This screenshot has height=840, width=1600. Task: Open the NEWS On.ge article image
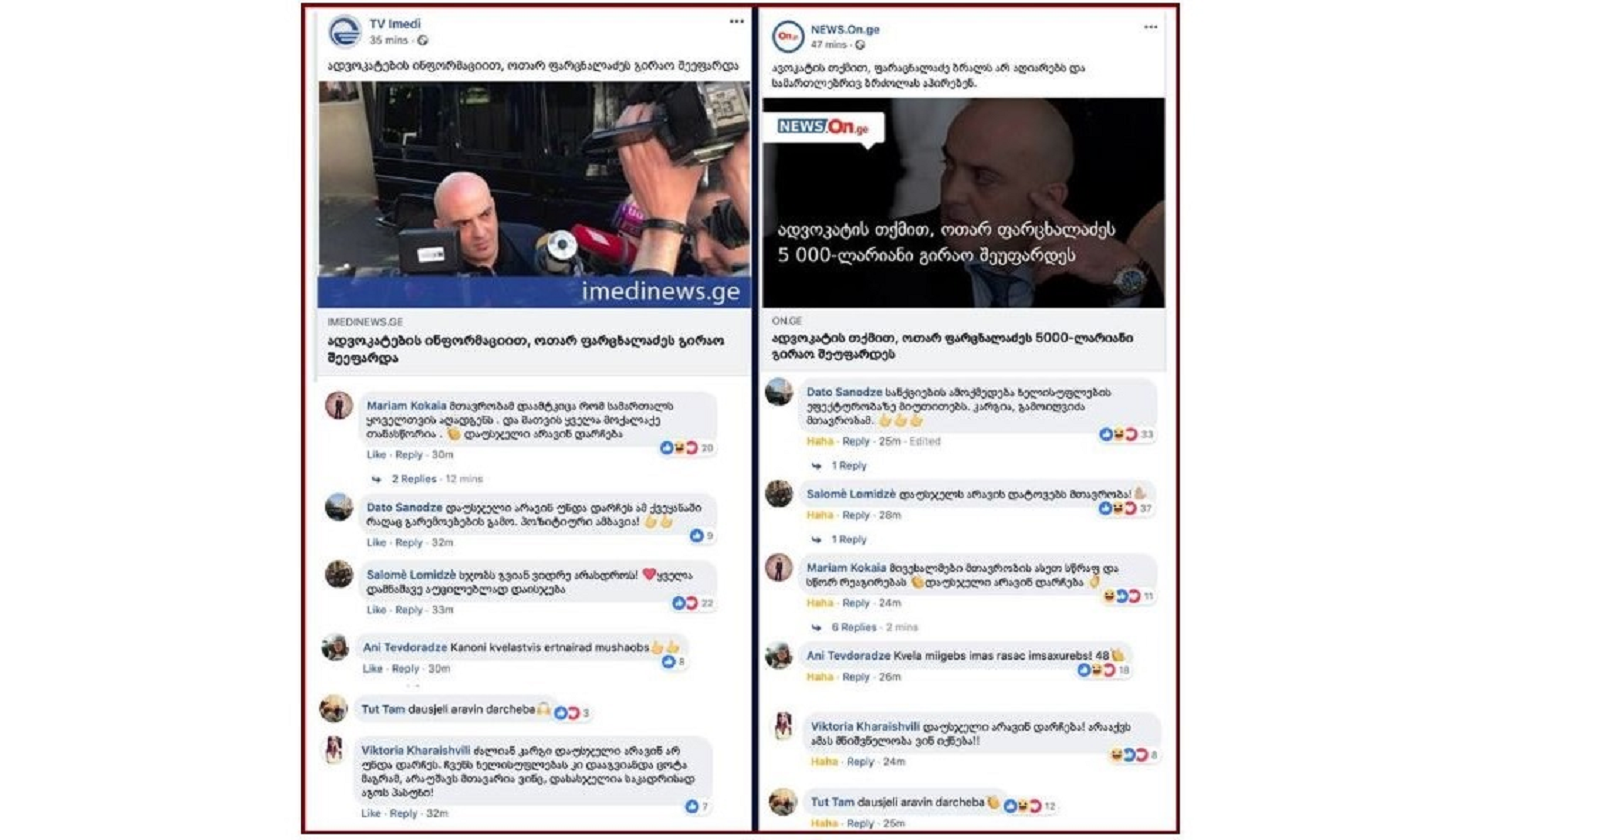pyautogui.click(x=963, y=202)
